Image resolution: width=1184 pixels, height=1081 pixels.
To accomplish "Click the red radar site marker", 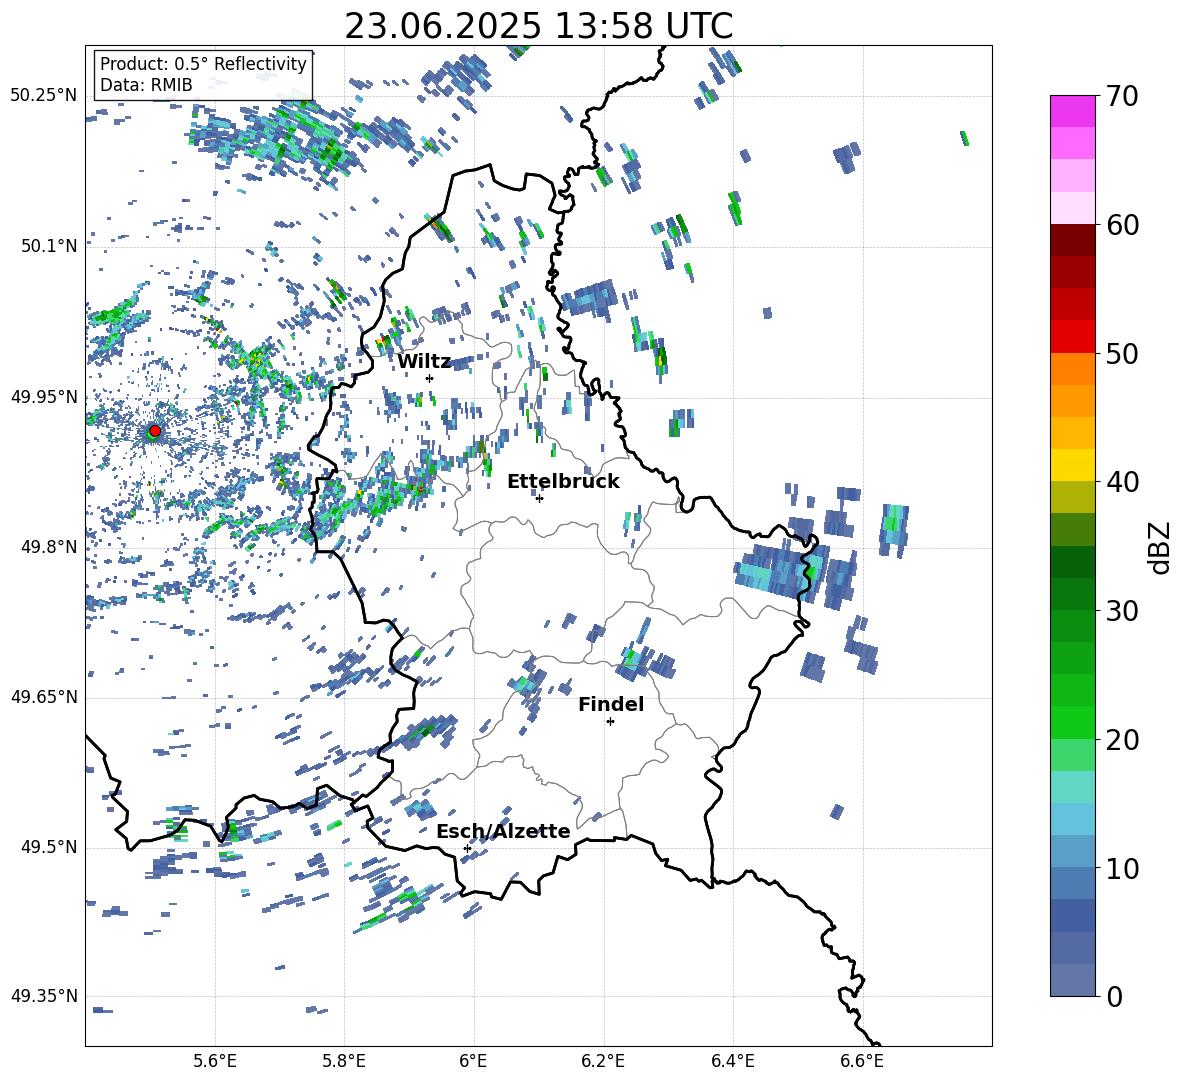I will (x=155, y=430).
